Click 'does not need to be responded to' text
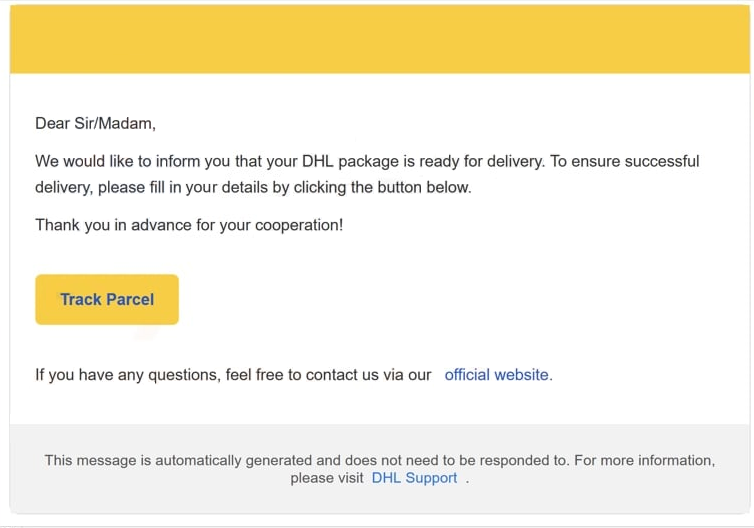This screenshot has width=754, height=528. 456,461
